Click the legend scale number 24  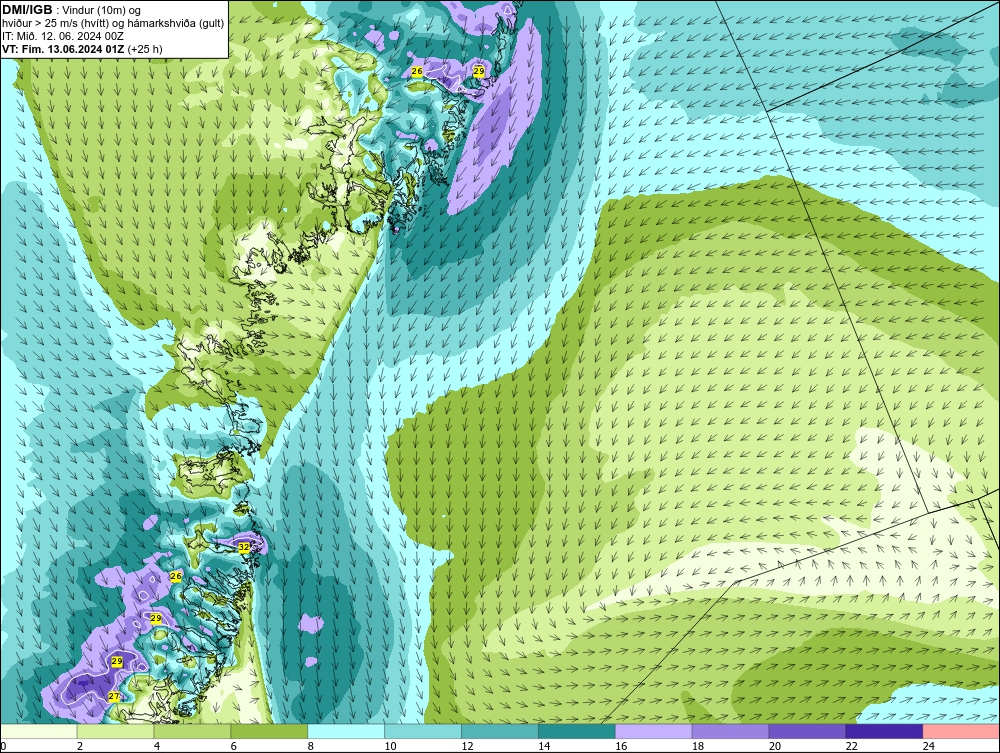[x=929, y=746]
